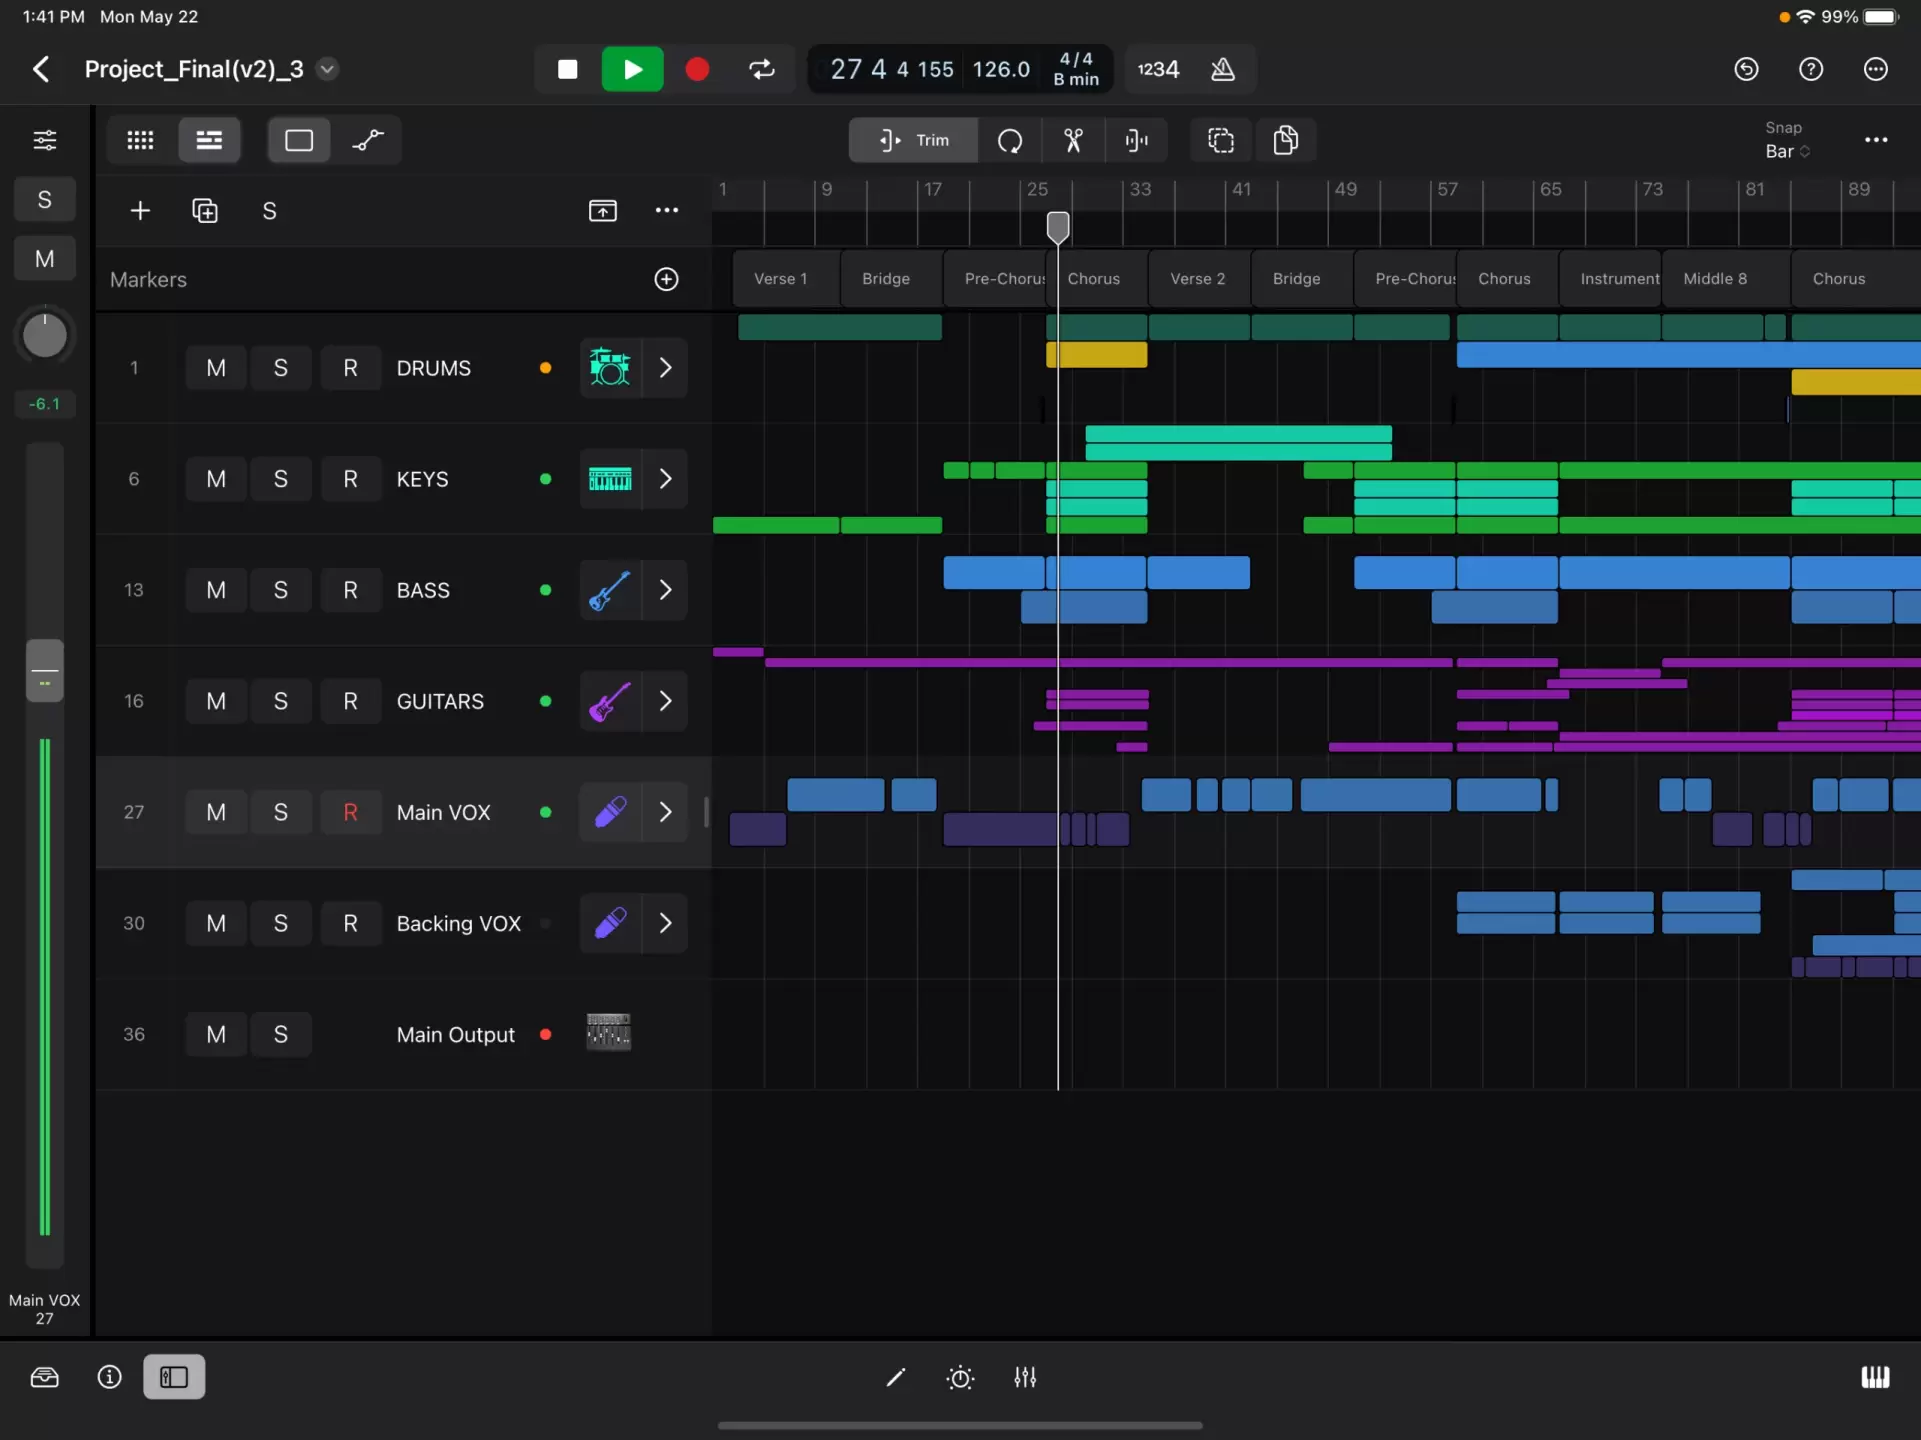Image resolution: width=1921 pixels, height=1440 pixels.
Task: Click the KEYS keyboard instrument icon
Action: click(609, 479)
